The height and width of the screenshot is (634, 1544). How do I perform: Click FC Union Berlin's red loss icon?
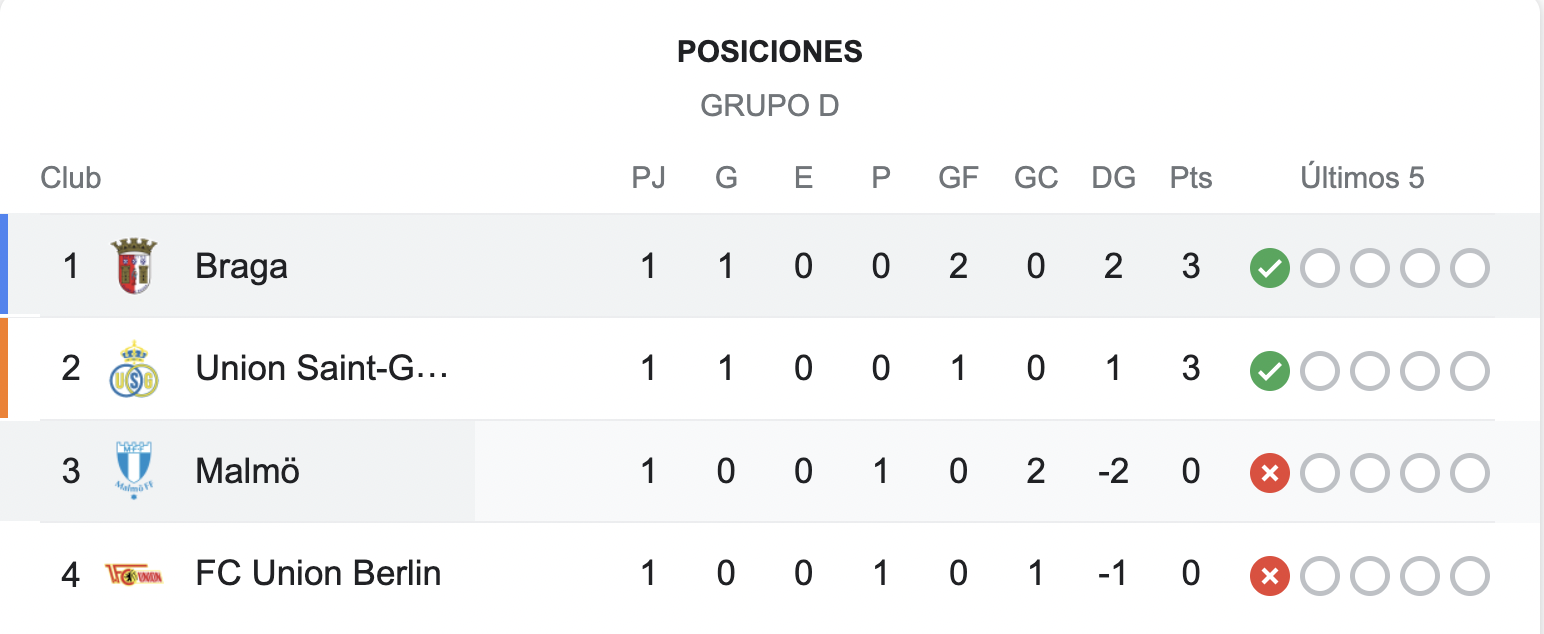tap(1270, 576)
